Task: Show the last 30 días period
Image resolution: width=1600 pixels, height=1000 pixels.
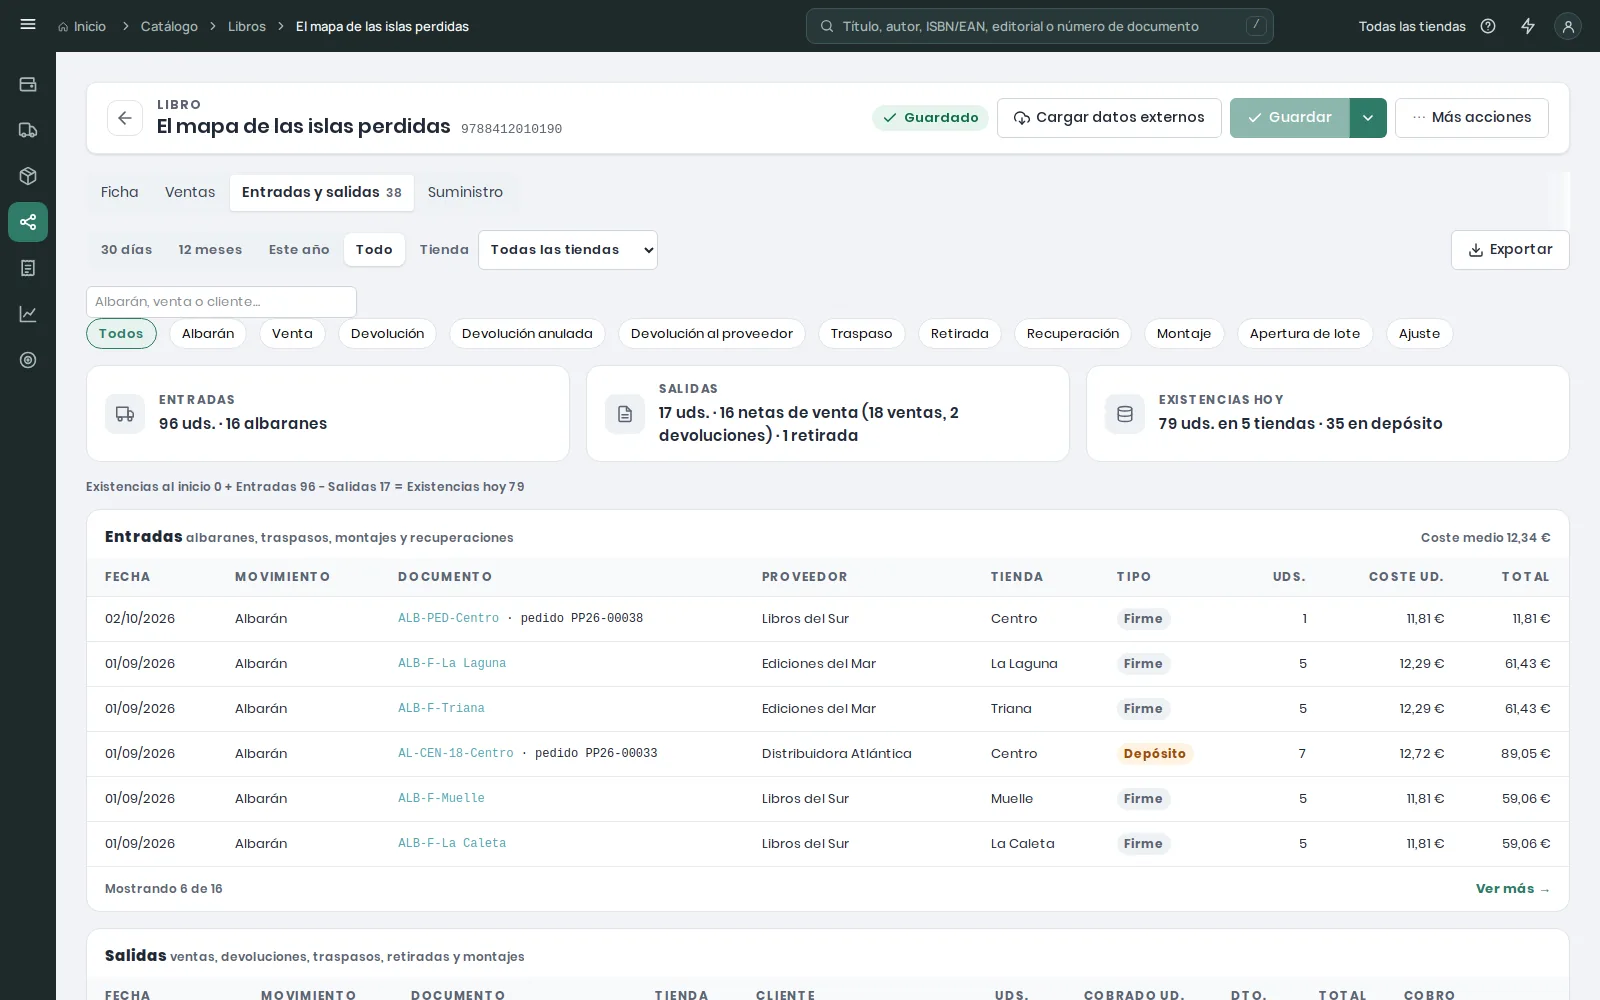Action: pos(127,250)
